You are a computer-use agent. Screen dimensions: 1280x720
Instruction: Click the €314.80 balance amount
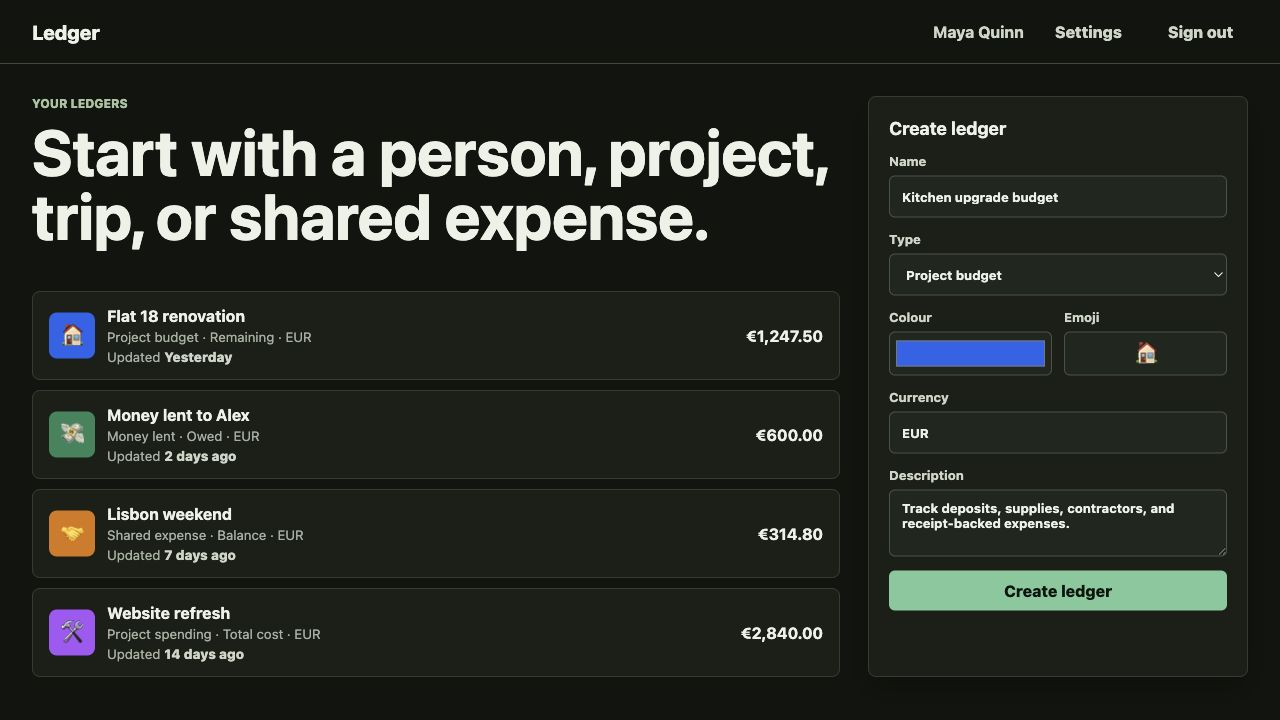point(790,534)
